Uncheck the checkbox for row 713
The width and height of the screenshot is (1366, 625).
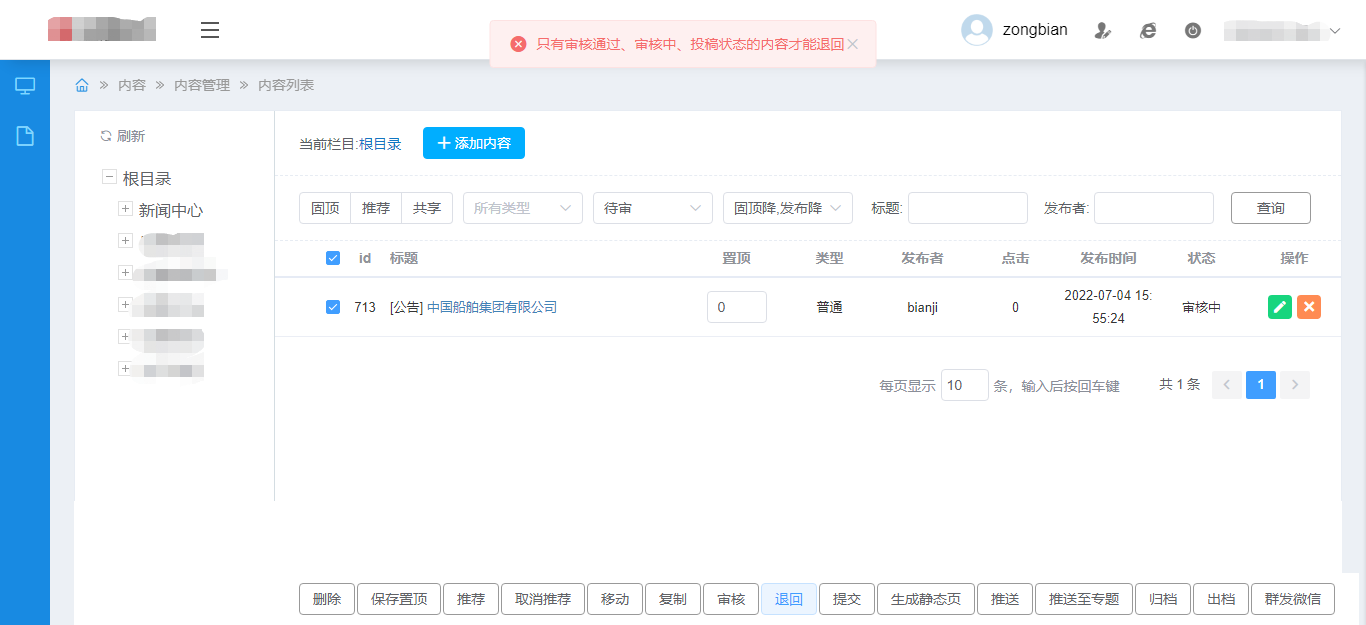[x=333, y=307]
